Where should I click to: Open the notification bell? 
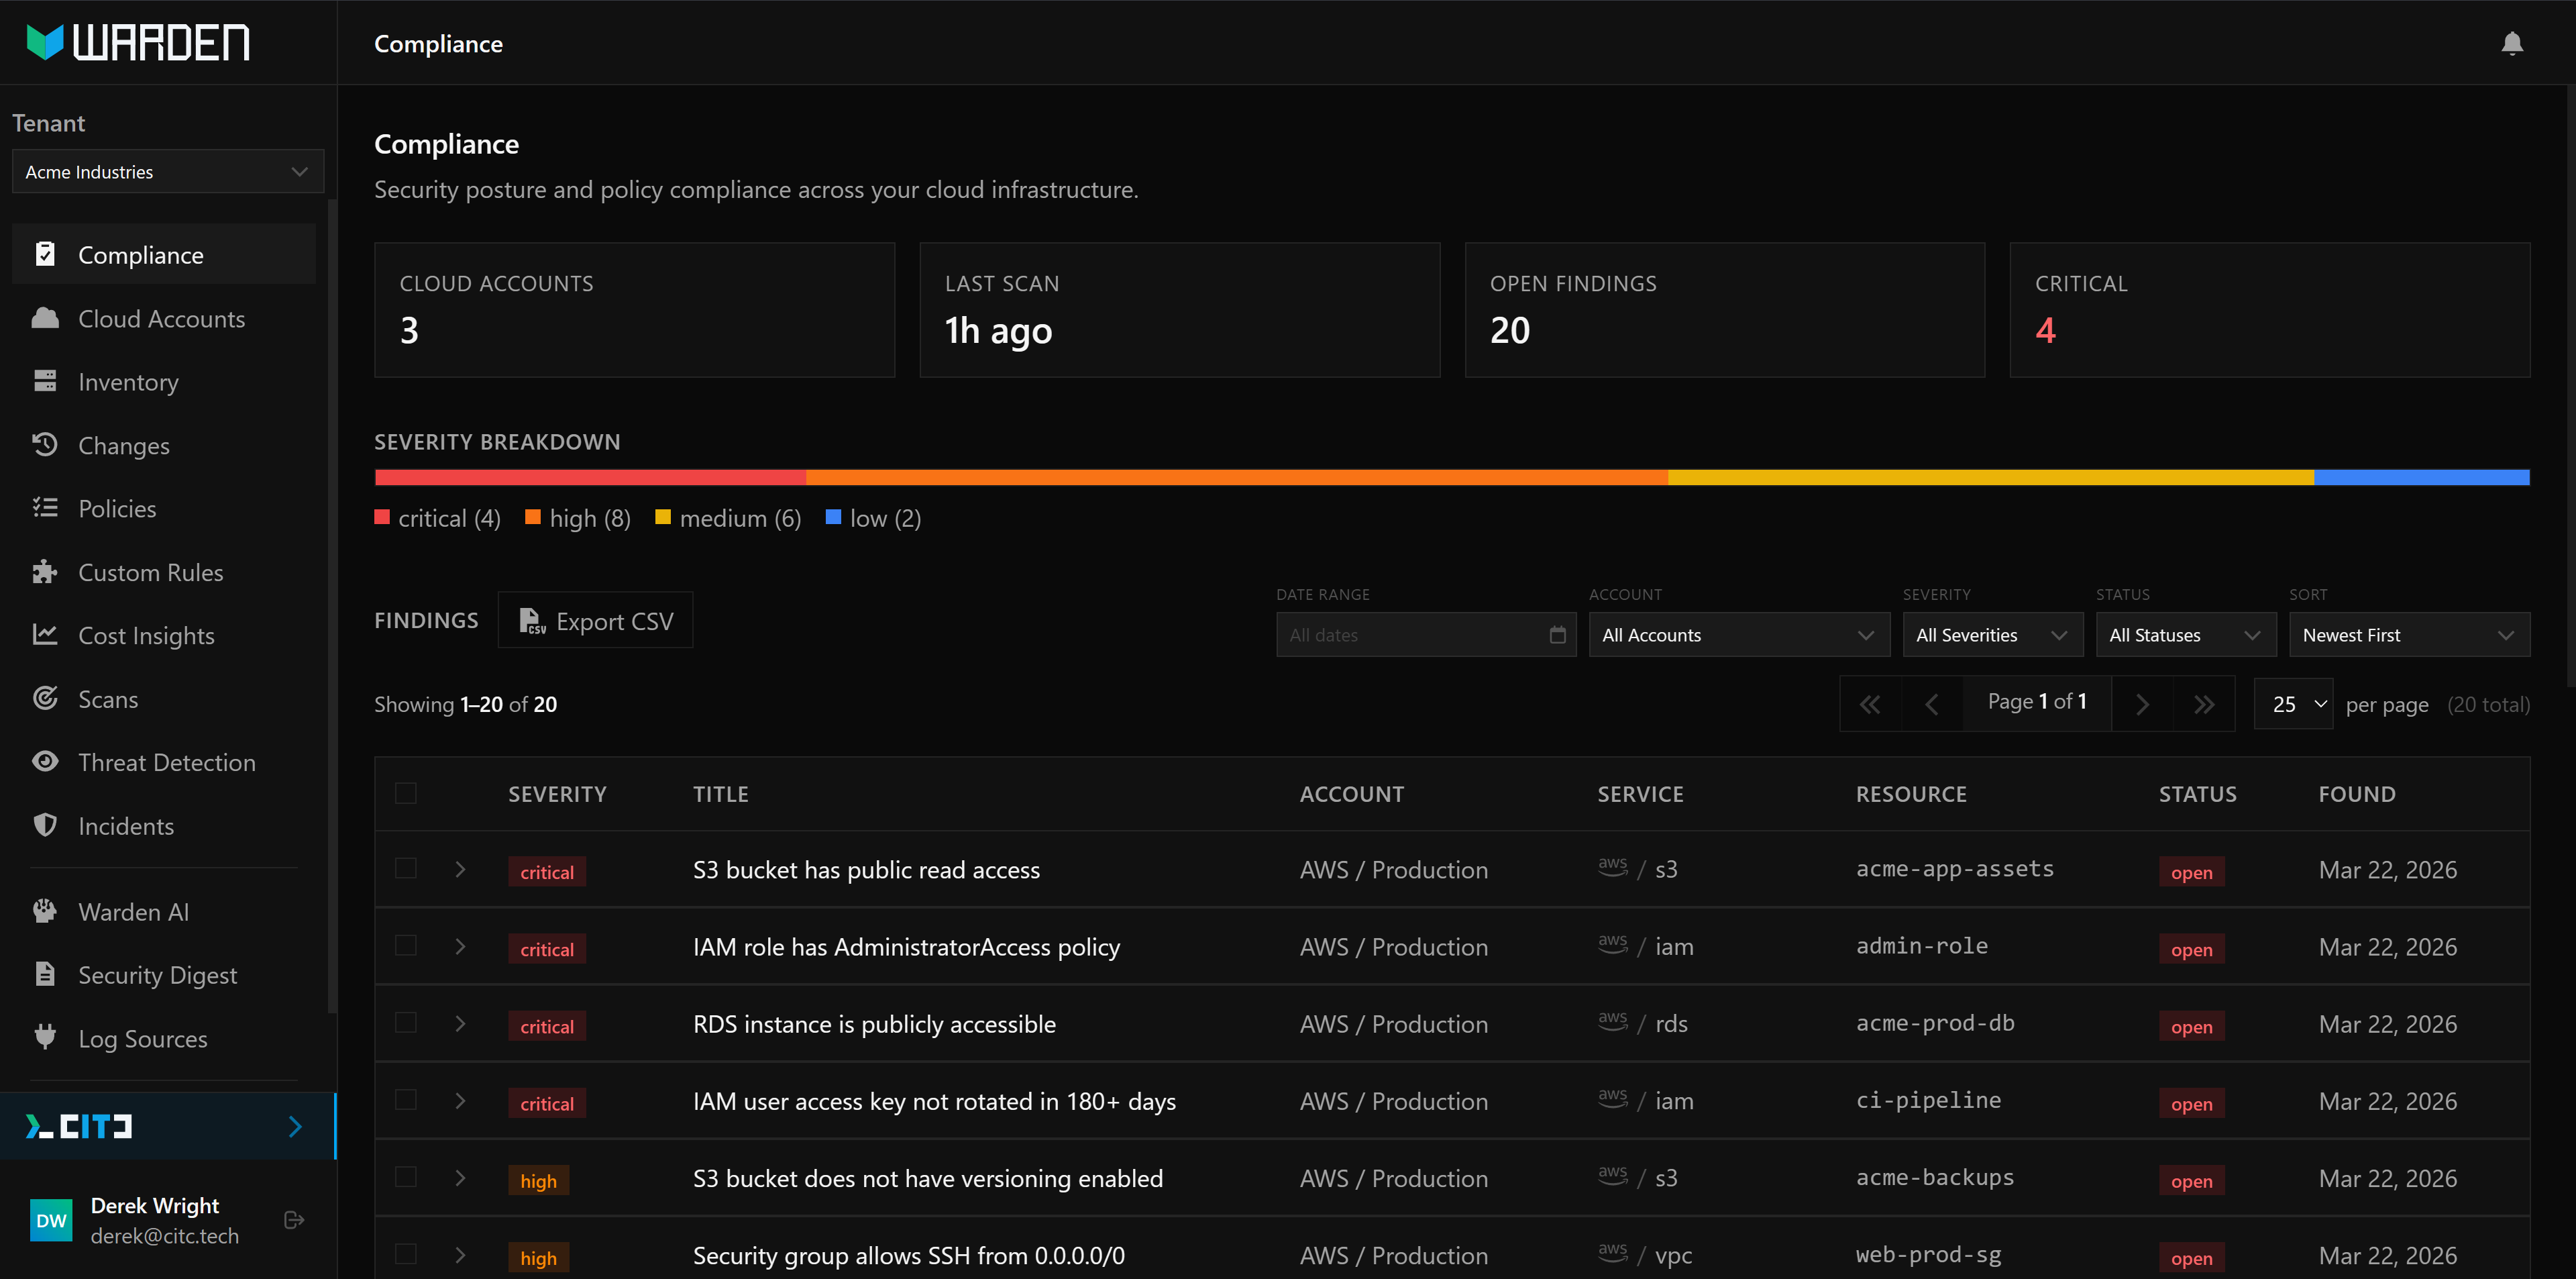(2512, 43)
